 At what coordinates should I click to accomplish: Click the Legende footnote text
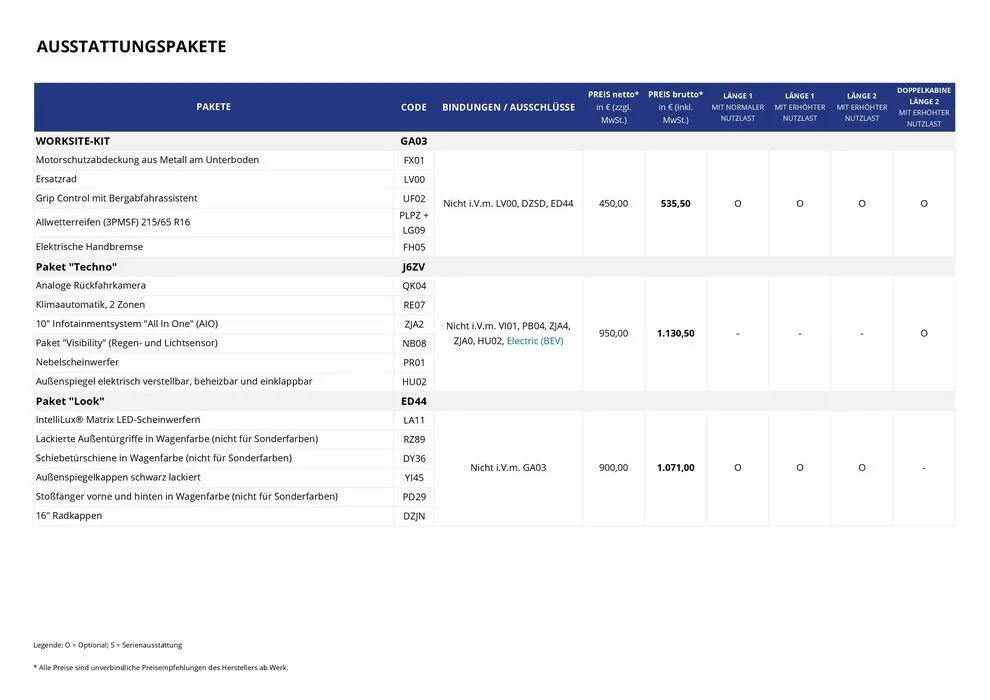(x=107, y=645)
